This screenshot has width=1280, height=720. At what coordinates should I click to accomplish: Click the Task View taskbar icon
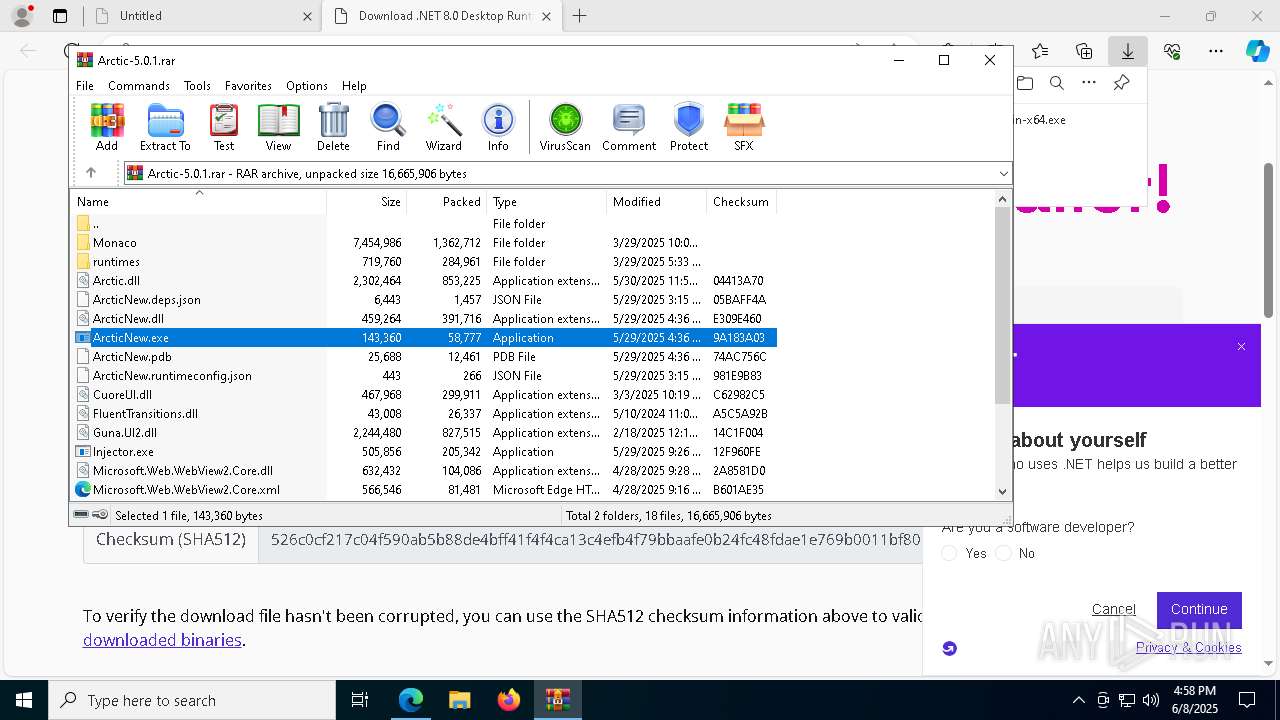coord(360,700)
